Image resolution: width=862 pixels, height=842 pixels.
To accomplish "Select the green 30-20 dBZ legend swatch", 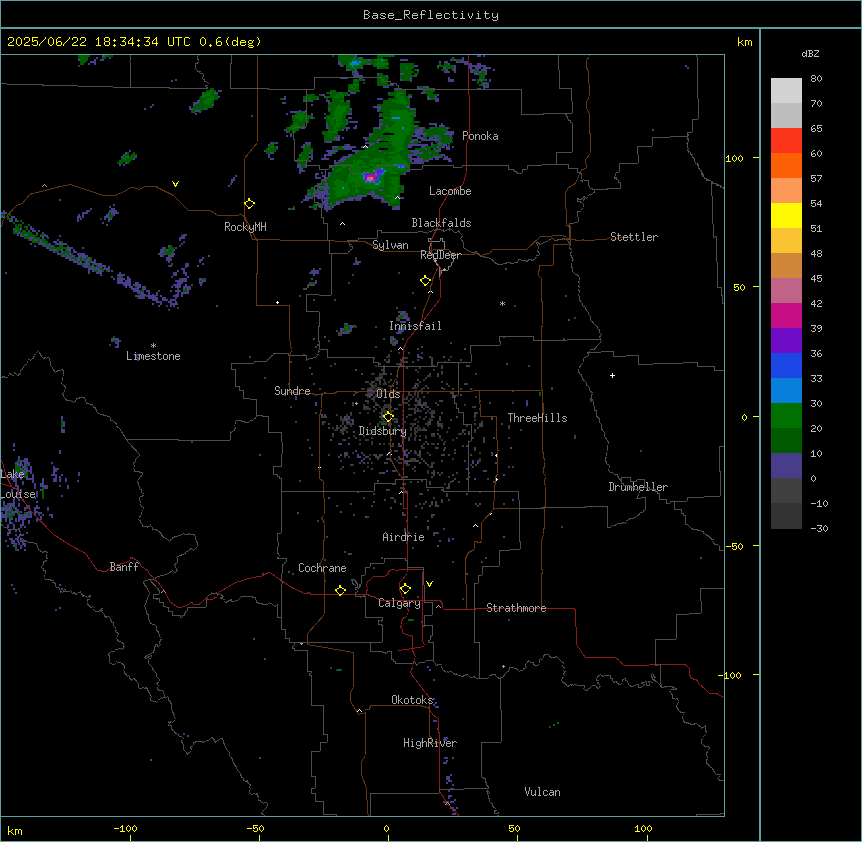I will [786, 416].
